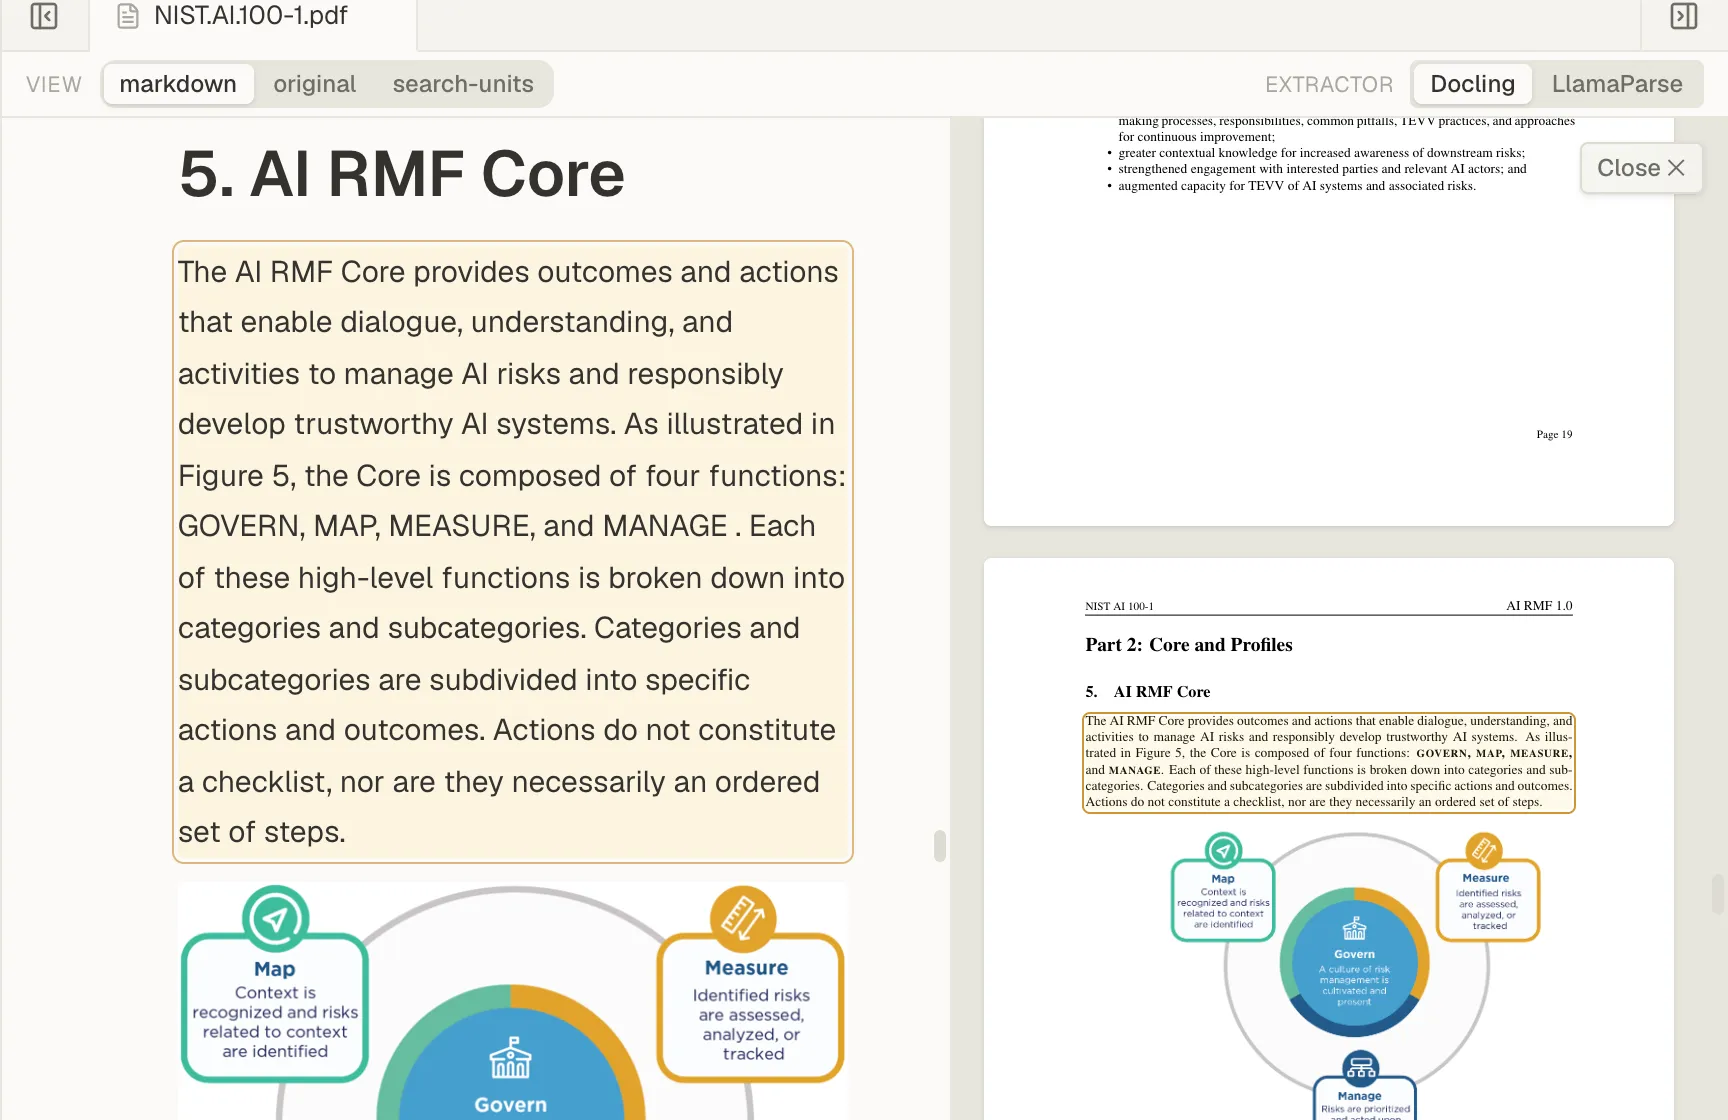Collapse the left sidebar panel icon
1728x1120 pixels.
click(x=44, y=16)
